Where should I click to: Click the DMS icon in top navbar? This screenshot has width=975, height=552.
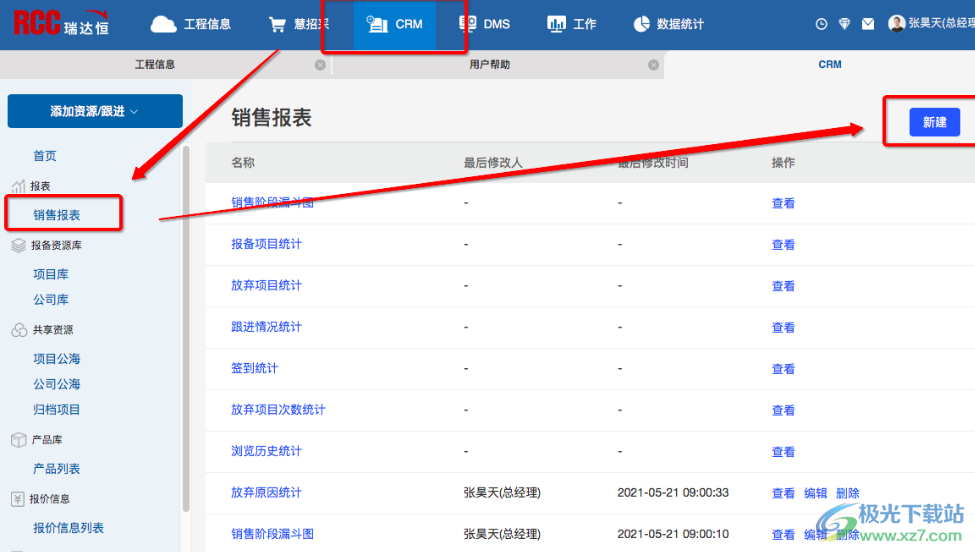pyautogui.click(x=467, y=24)
